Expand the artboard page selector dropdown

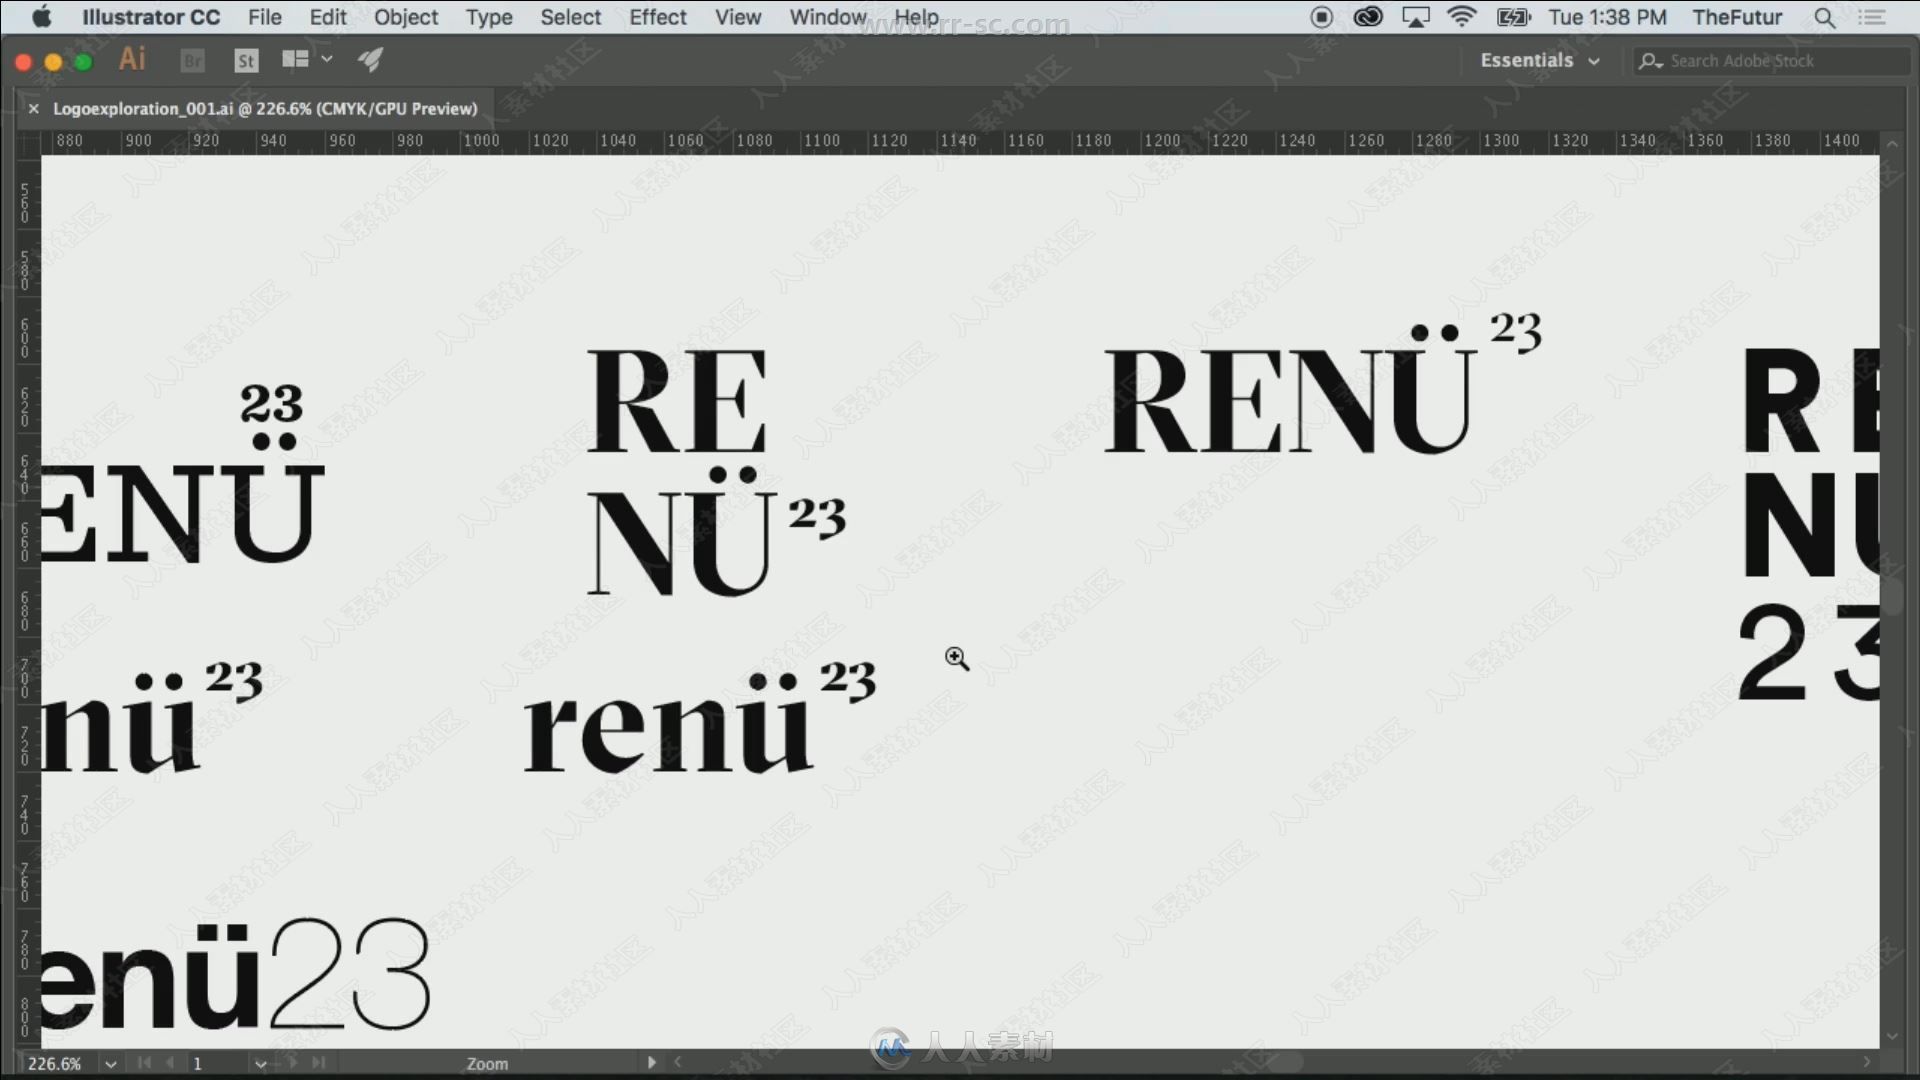click(x=261, y=1062)
